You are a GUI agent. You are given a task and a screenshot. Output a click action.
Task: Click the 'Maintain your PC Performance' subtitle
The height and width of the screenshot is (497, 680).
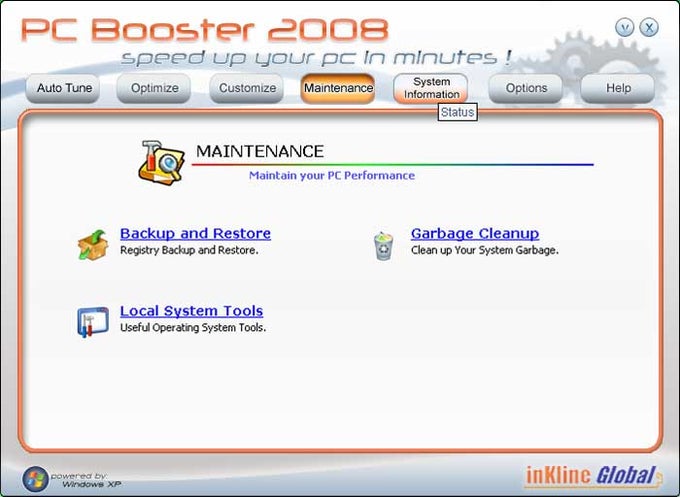point(332,176)
